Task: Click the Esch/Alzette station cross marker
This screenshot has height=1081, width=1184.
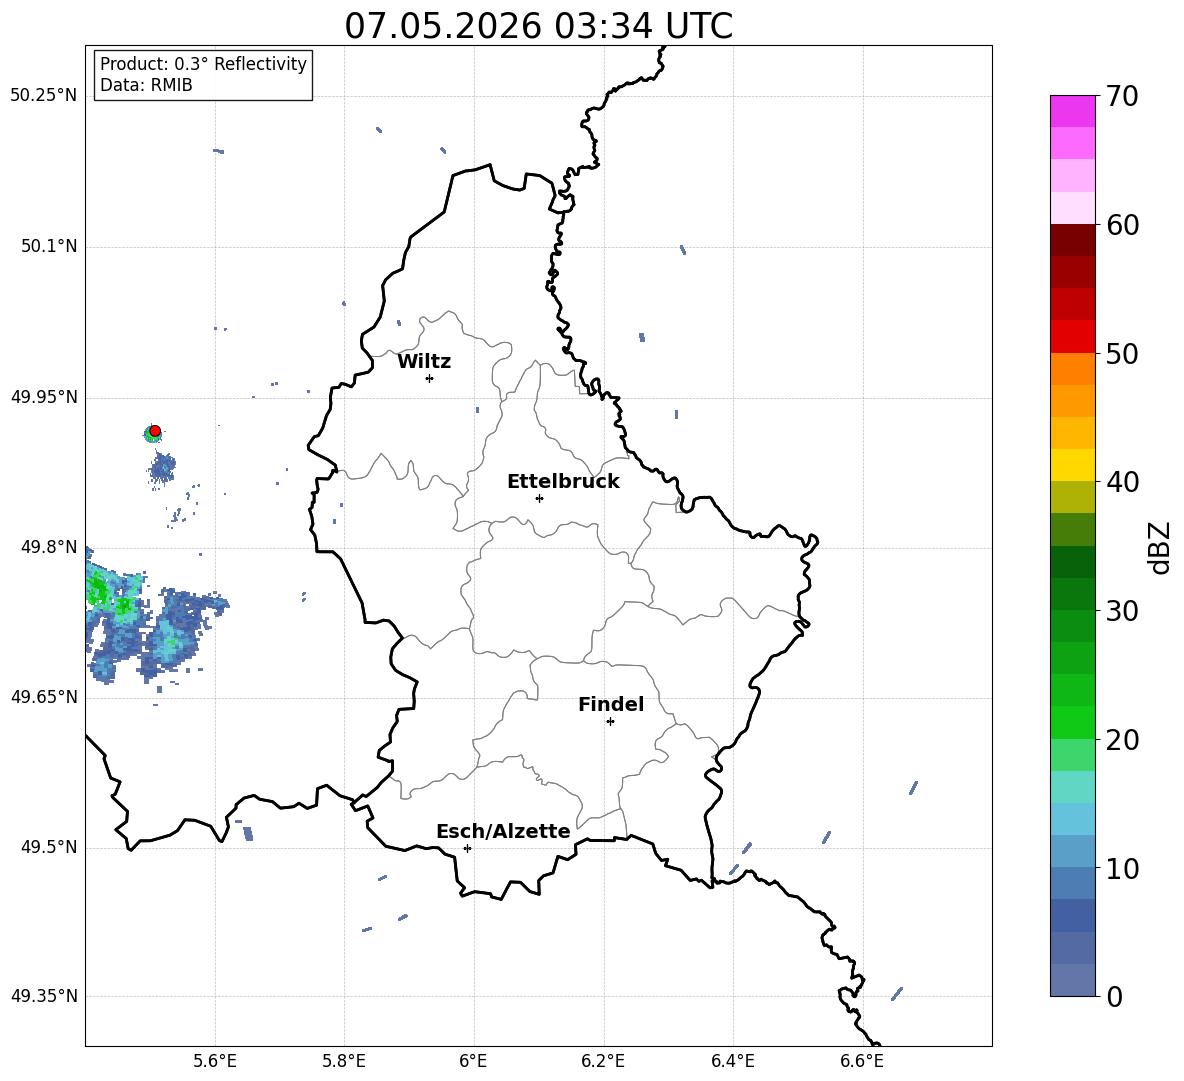Action: click(467, 848)
